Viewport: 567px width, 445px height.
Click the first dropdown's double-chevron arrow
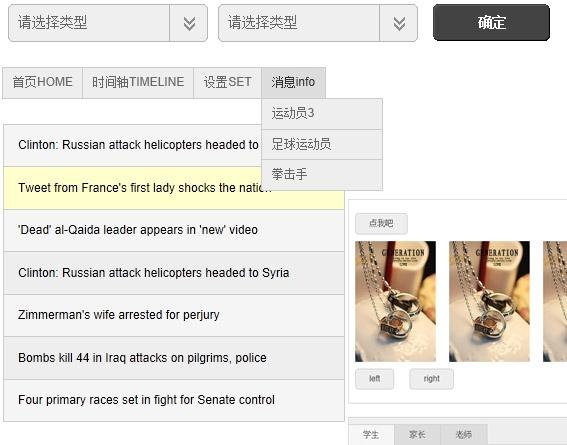coord(189,23)
